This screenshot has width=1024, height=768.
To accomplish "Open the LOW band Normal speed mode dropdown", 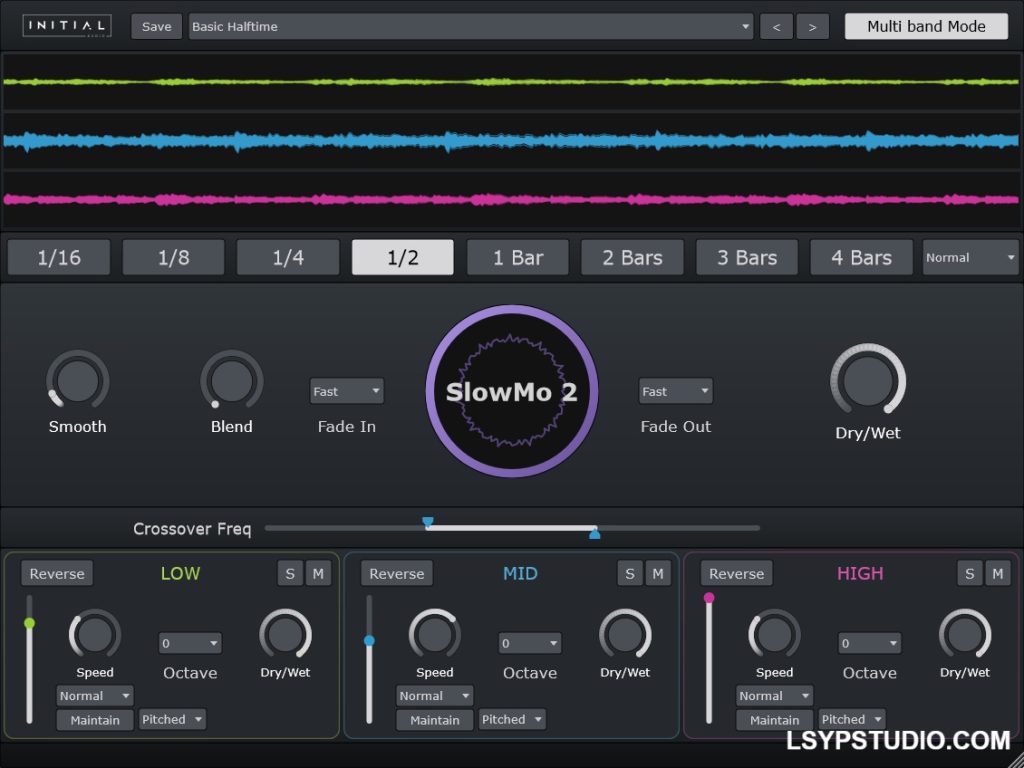I will (x=95, y=696).
